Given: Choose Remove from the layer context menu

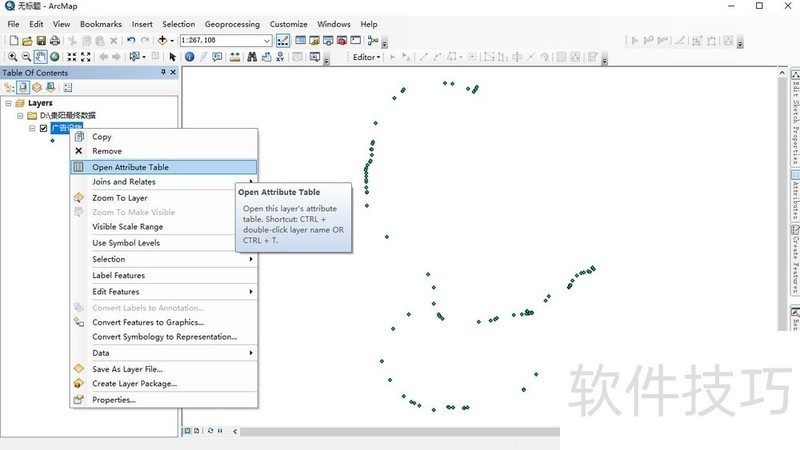Looking at the screenshot, I should [164, 151].
